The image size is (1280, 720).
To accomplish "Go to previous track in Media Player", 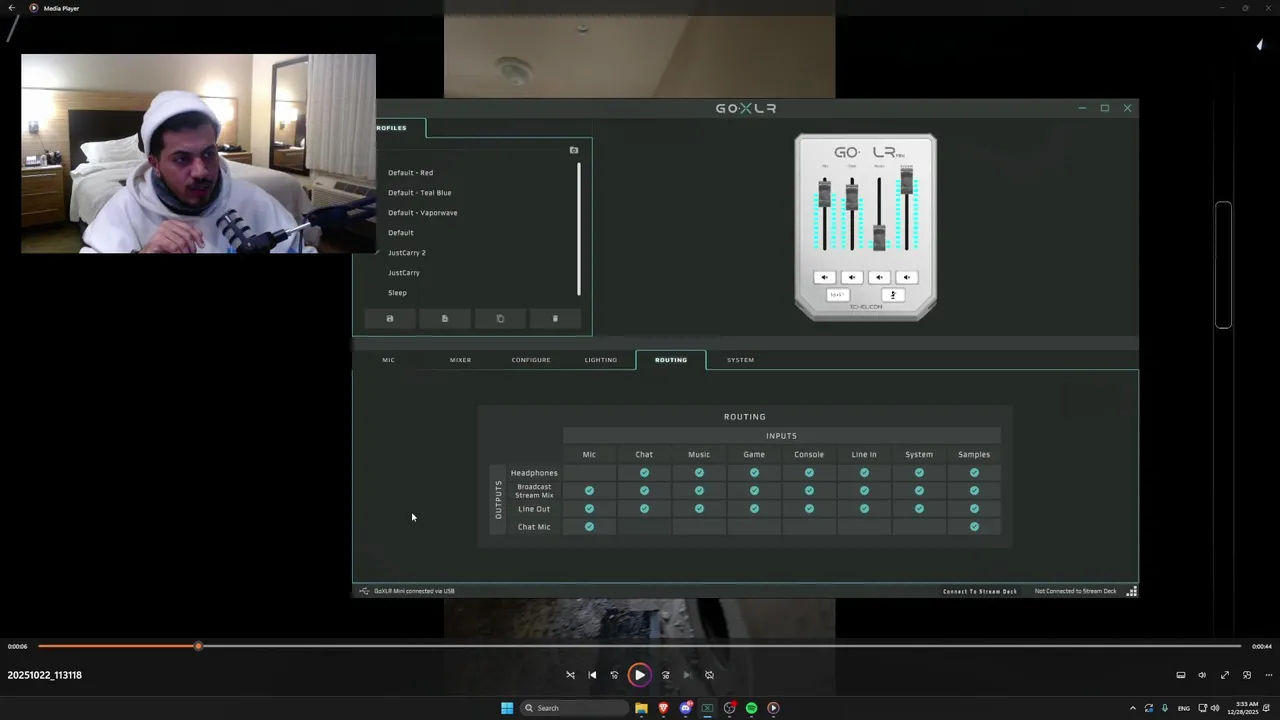I will point(592,675).
